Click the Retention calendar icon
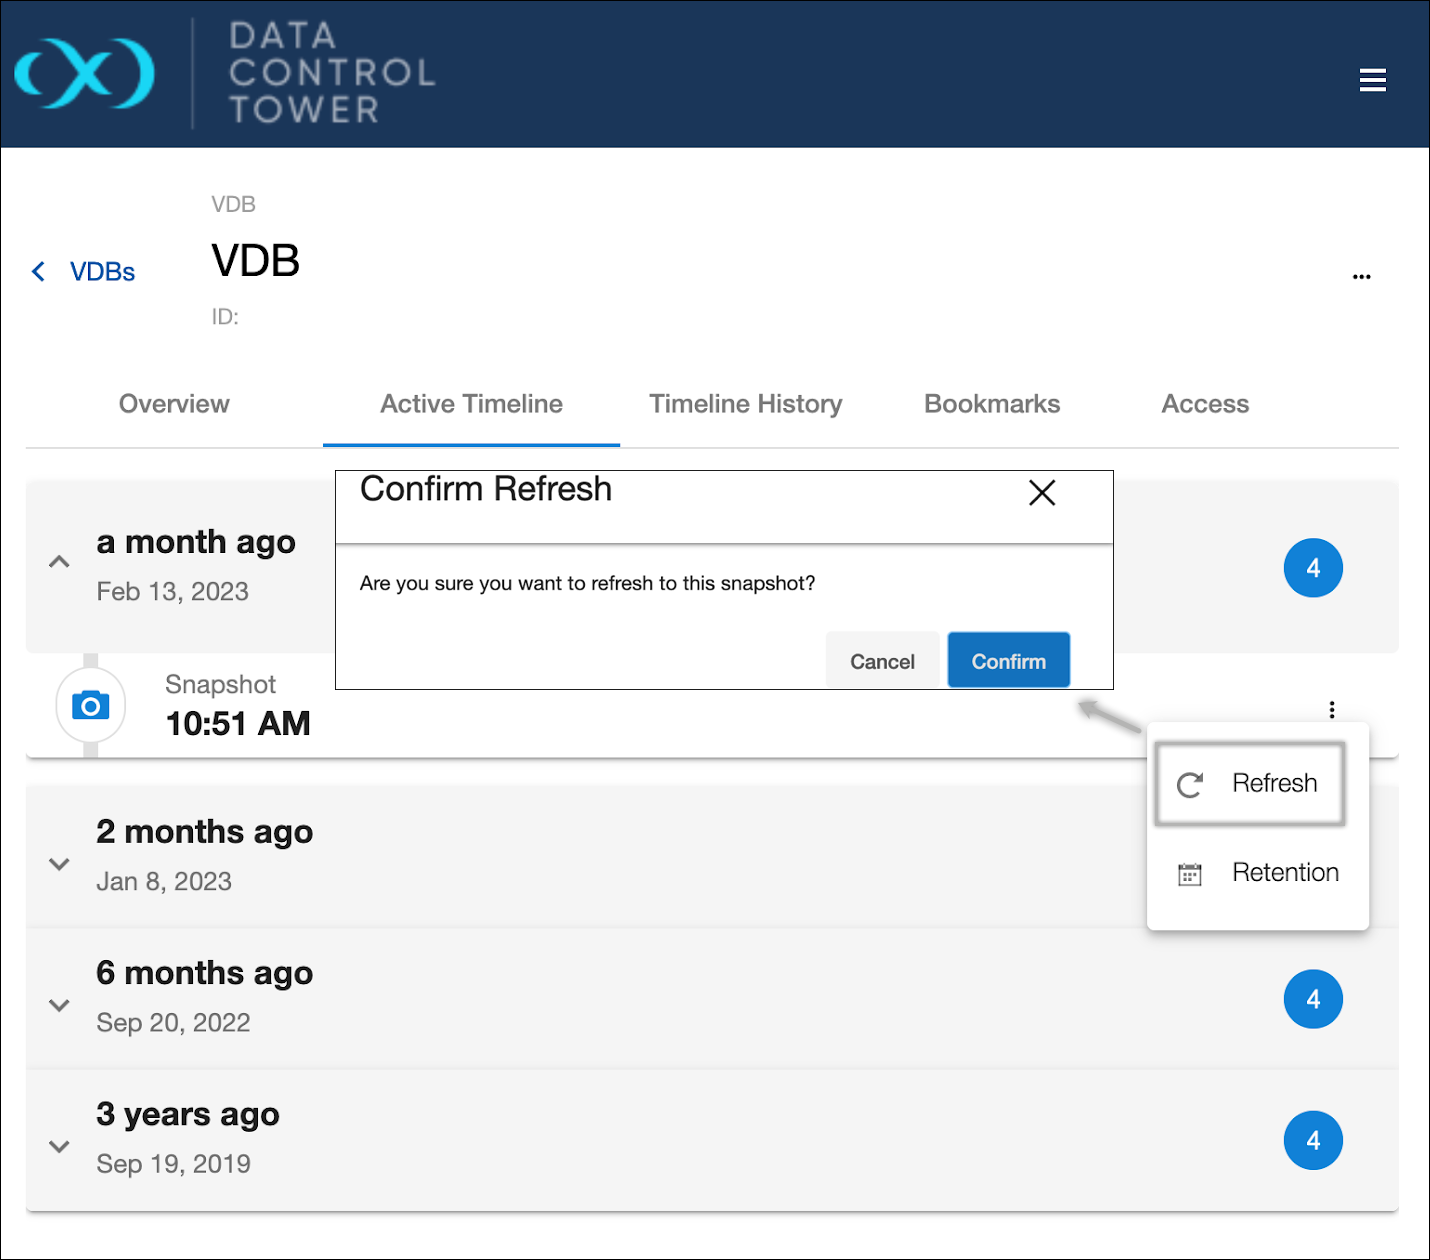The width and height of the screenshot is (1430, 1260). coord(1190,873)
